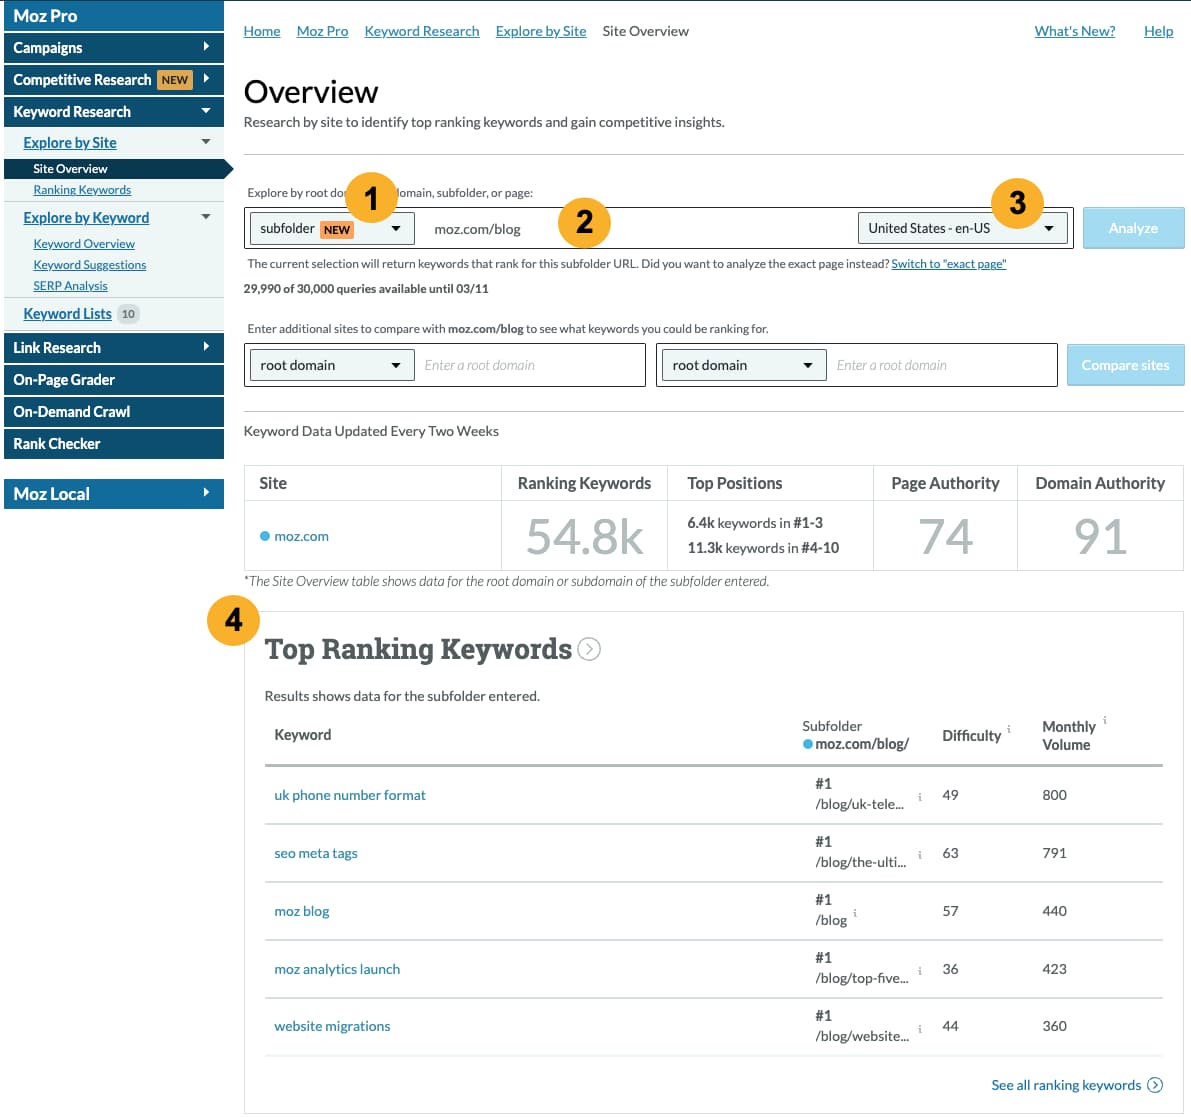This screenshot has height=1117, width=1191.
Task: Open the uk phone number format keyword
Action: (349, 795)
